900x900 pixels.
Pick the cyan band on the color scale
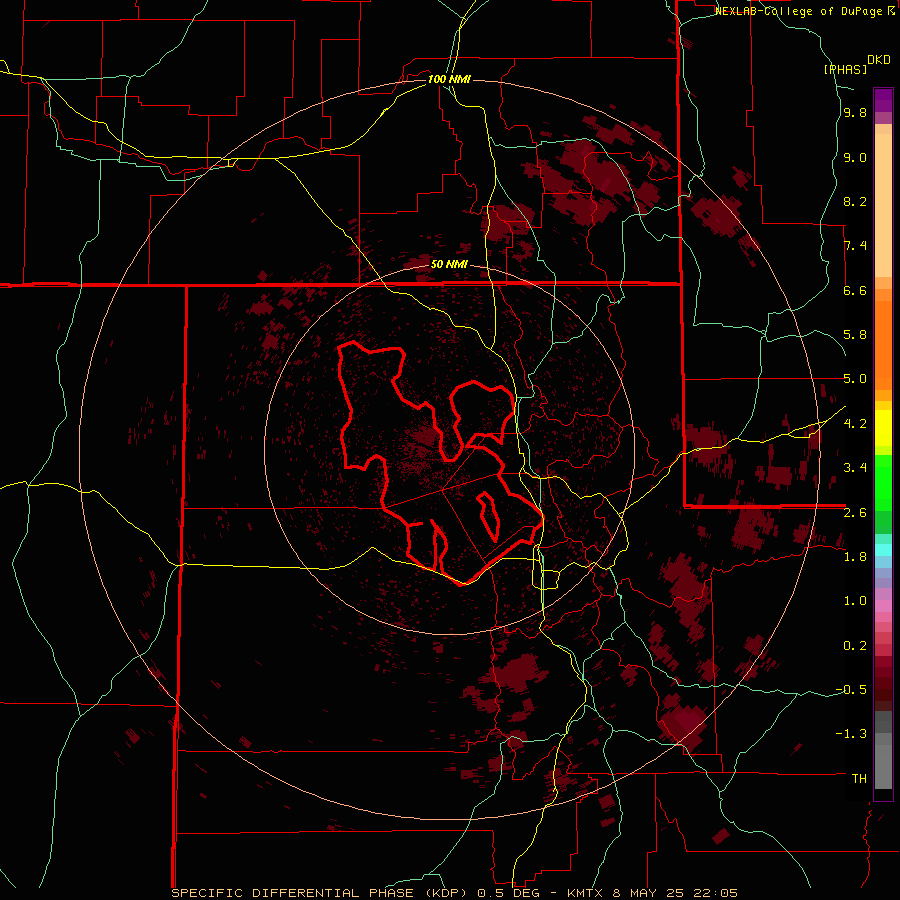(x=883, y=549)
